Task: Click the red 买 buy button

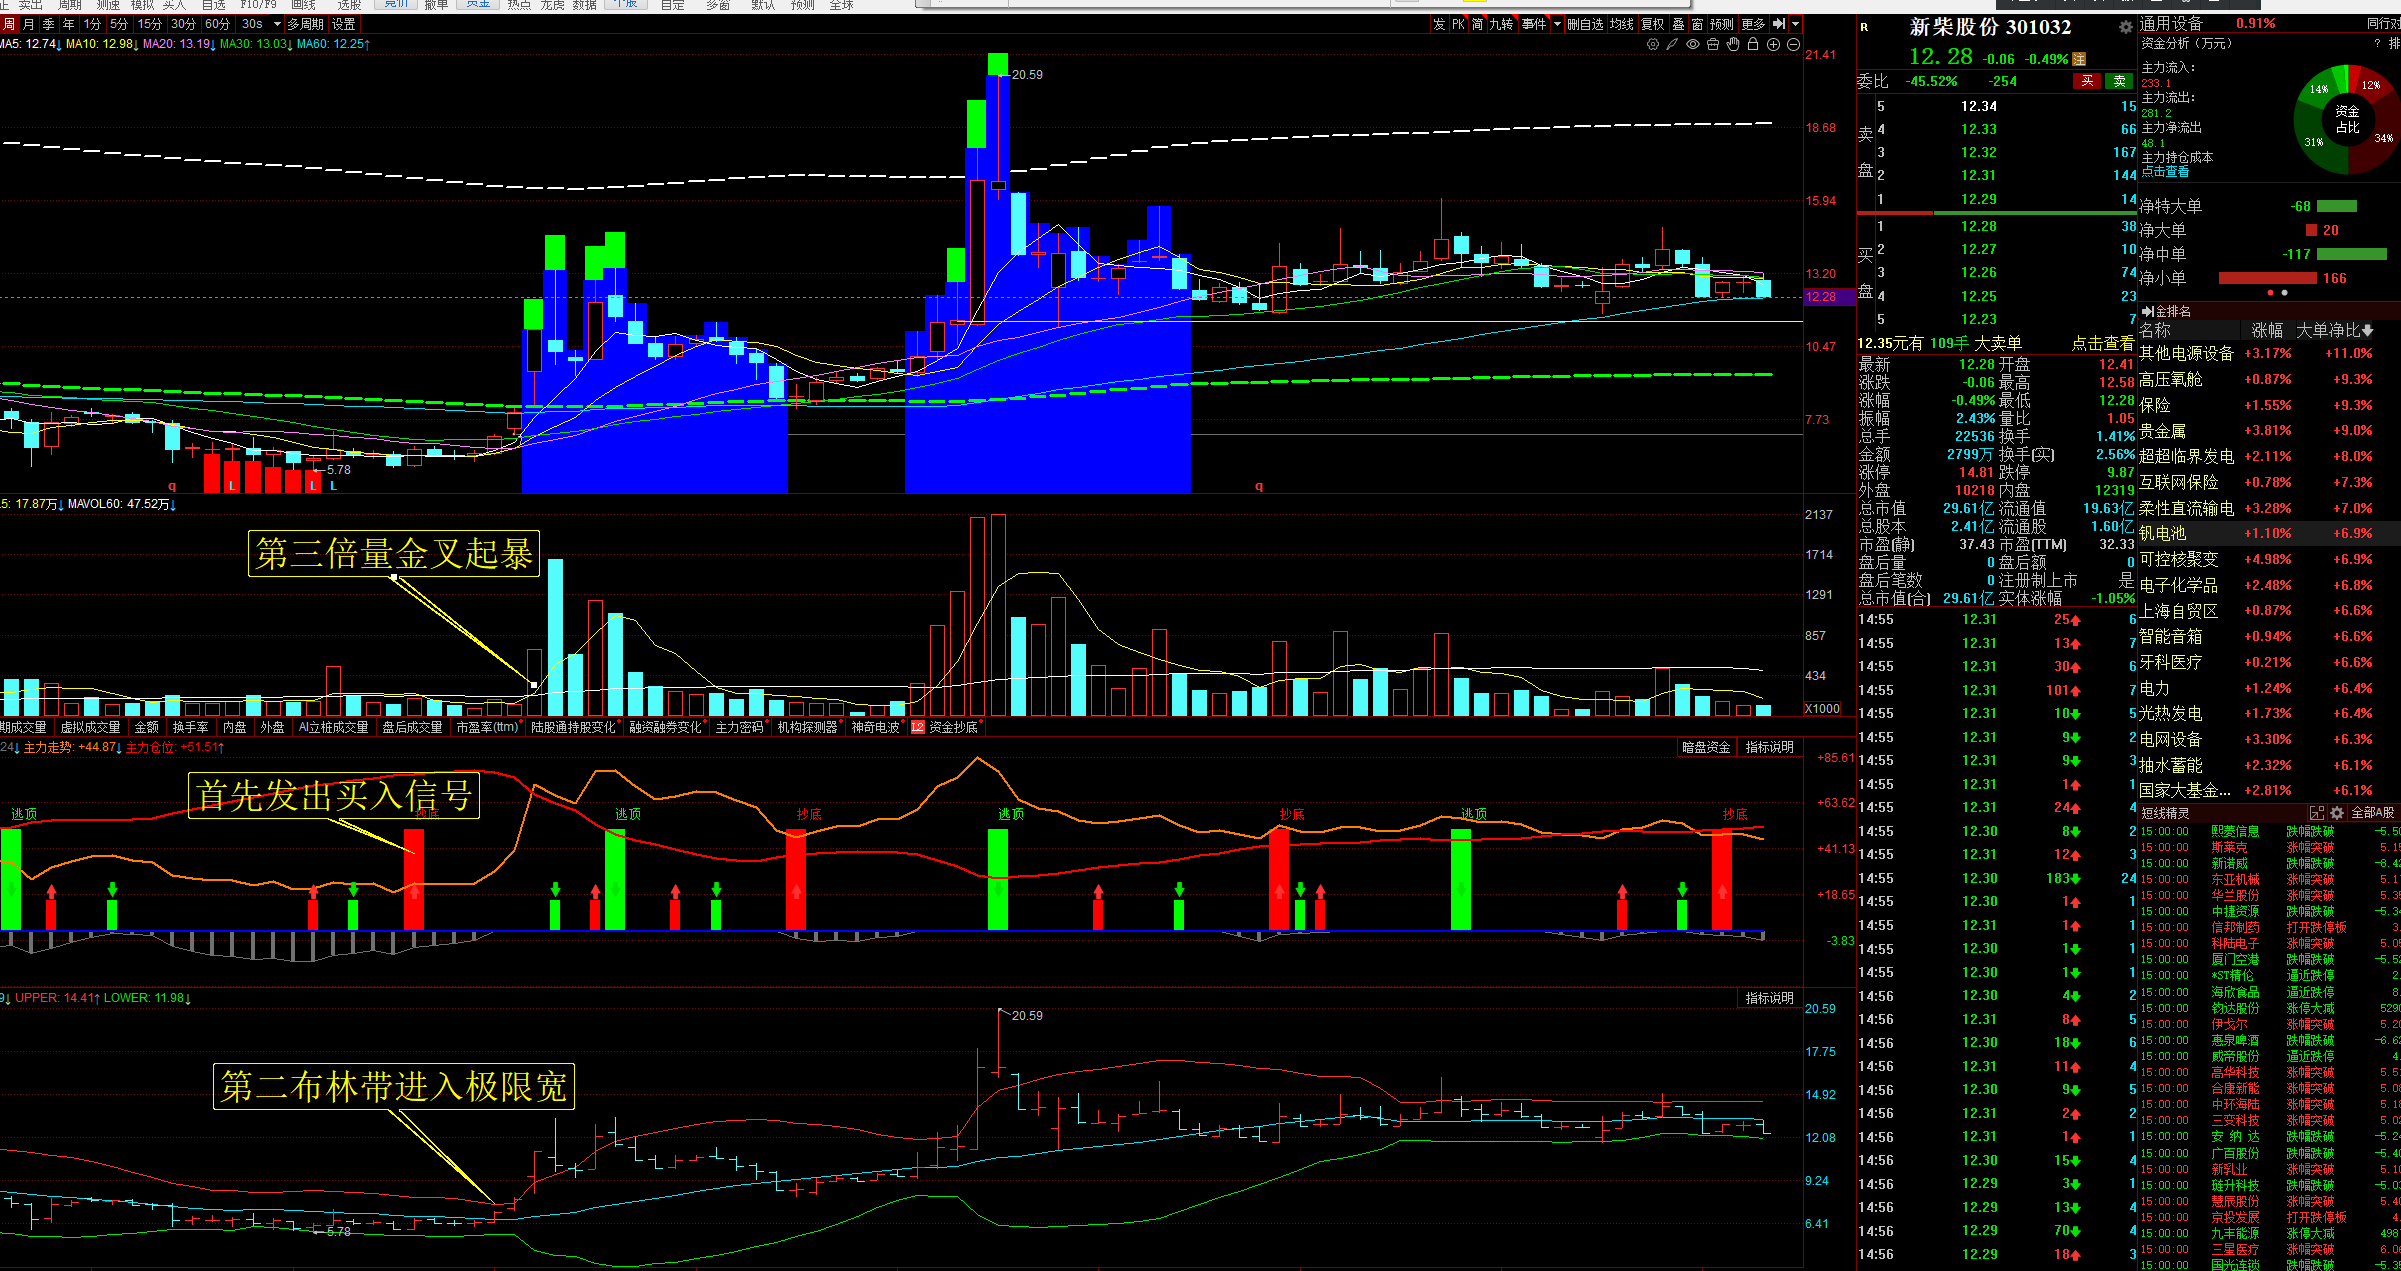Action: point(2087,81)
